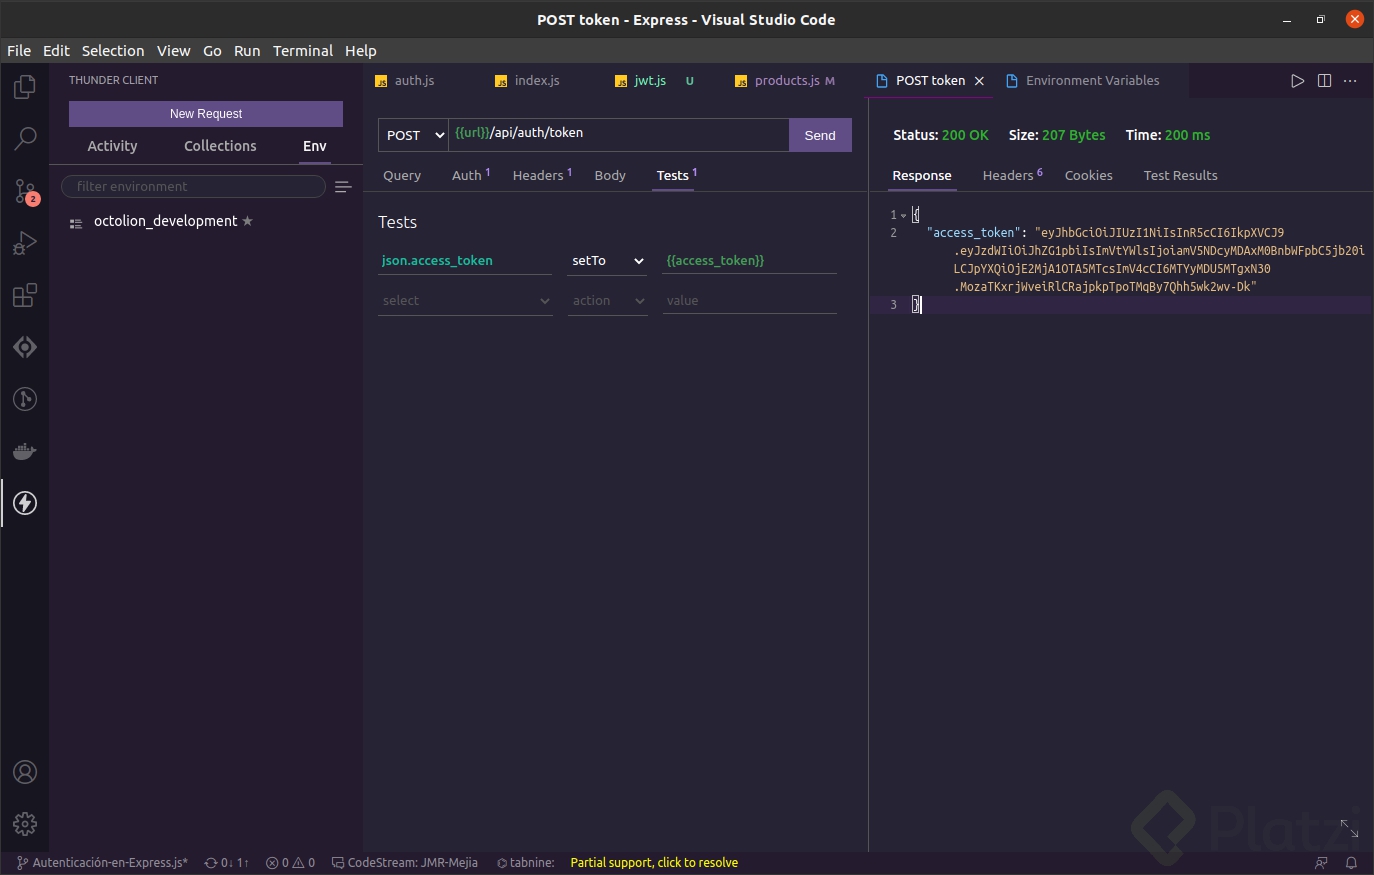Click the Partial support, click to resolve message
This screenshot has height=875, width=1374.
point(654,863)
